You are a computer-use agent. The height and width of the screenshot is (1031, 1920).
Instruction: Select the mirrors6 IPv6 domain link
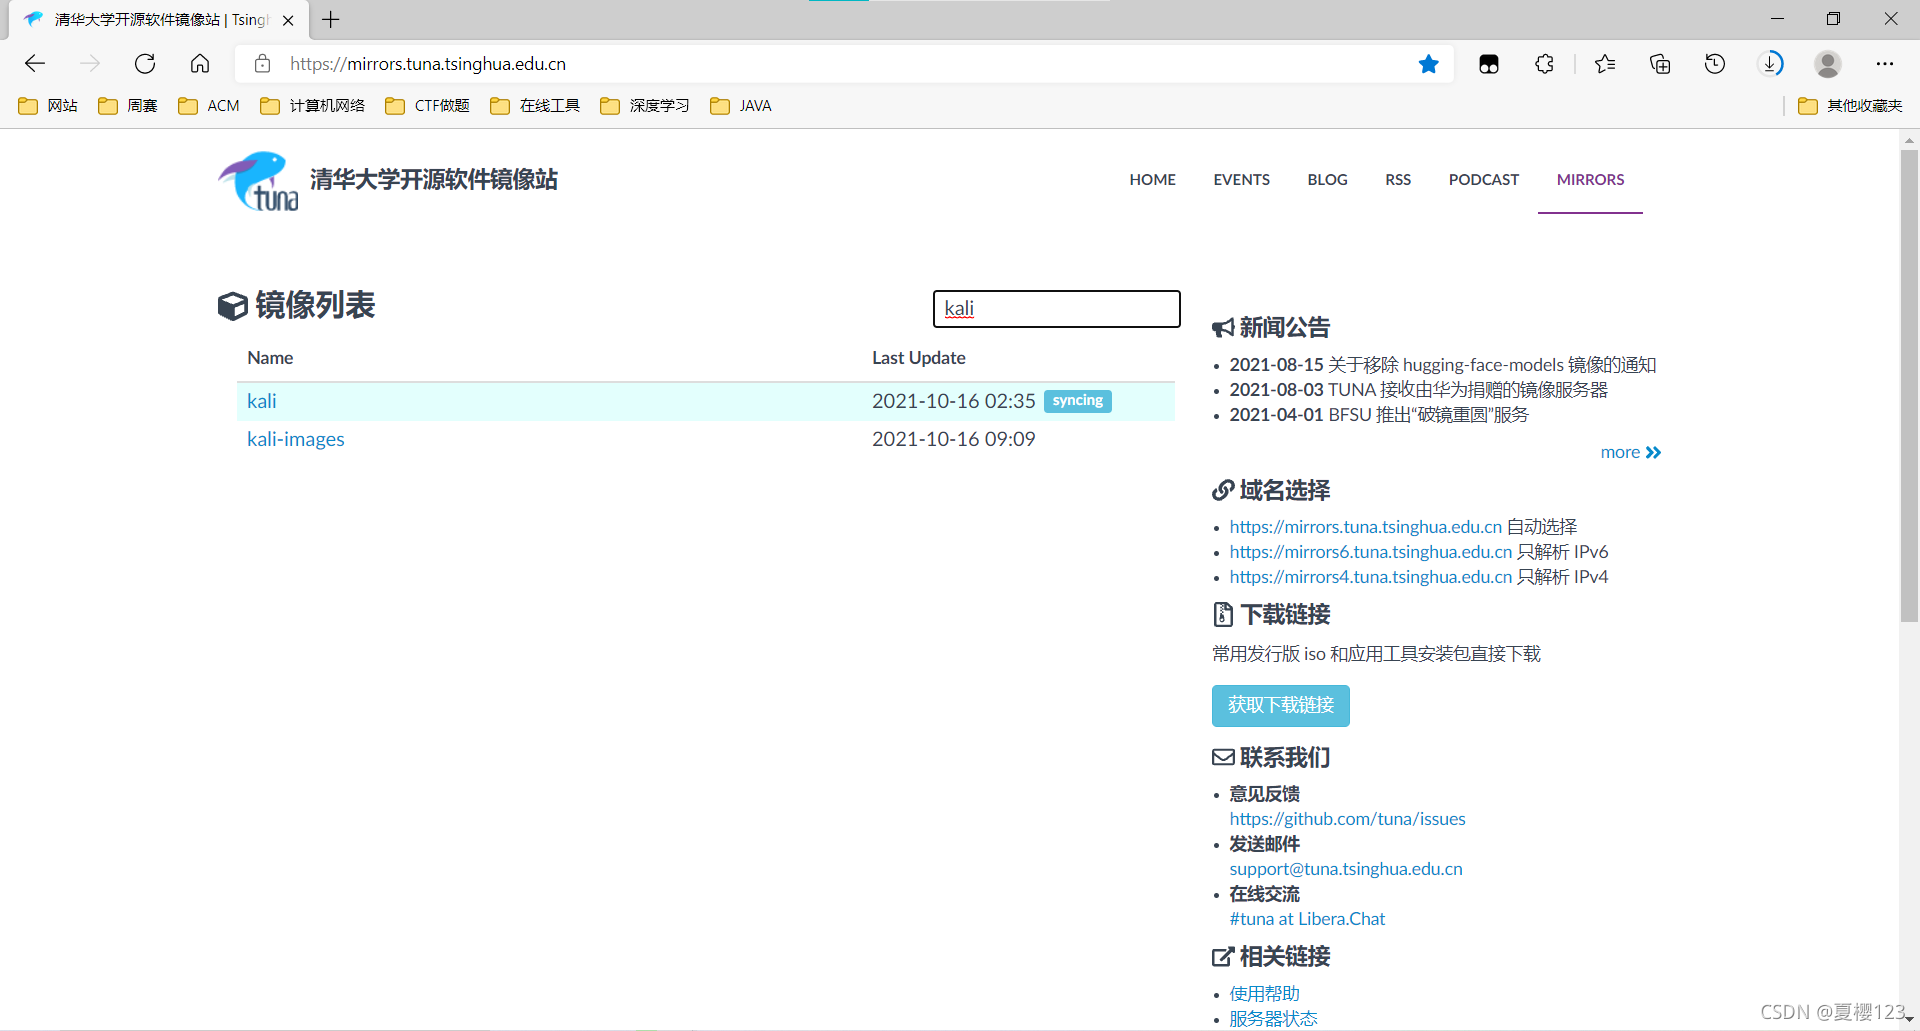point(1370,552)
